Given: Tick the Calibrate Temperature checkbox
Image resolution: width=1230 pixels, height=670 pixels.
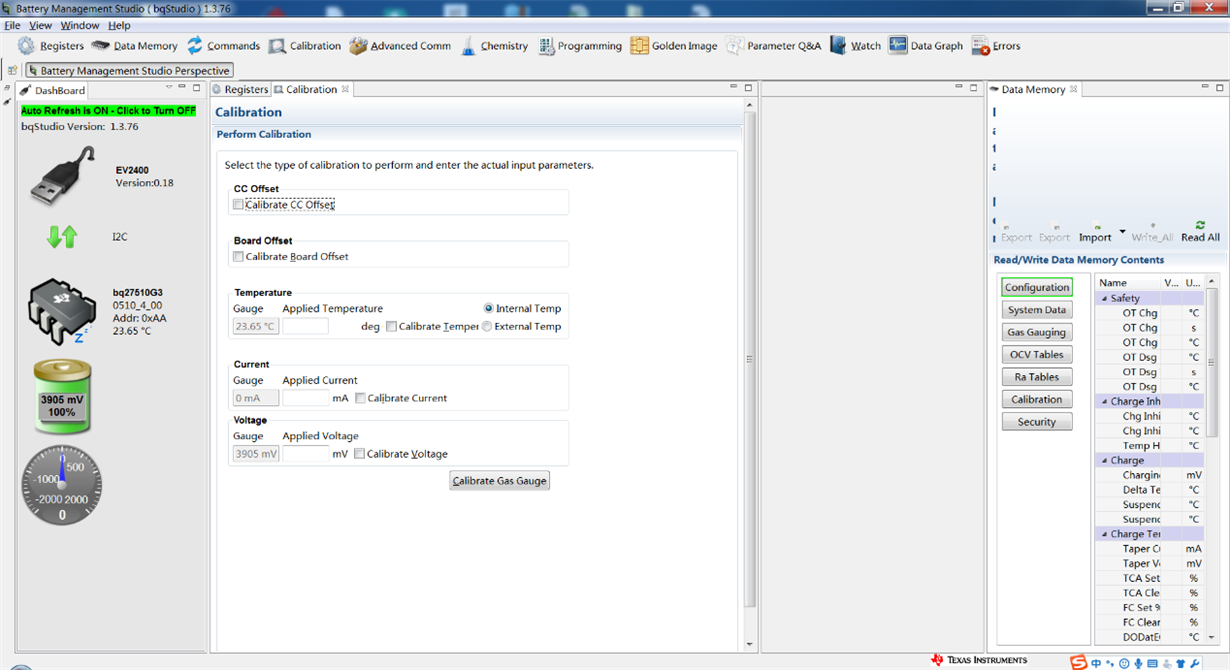Looking at the screenshot, I should 391,326.
